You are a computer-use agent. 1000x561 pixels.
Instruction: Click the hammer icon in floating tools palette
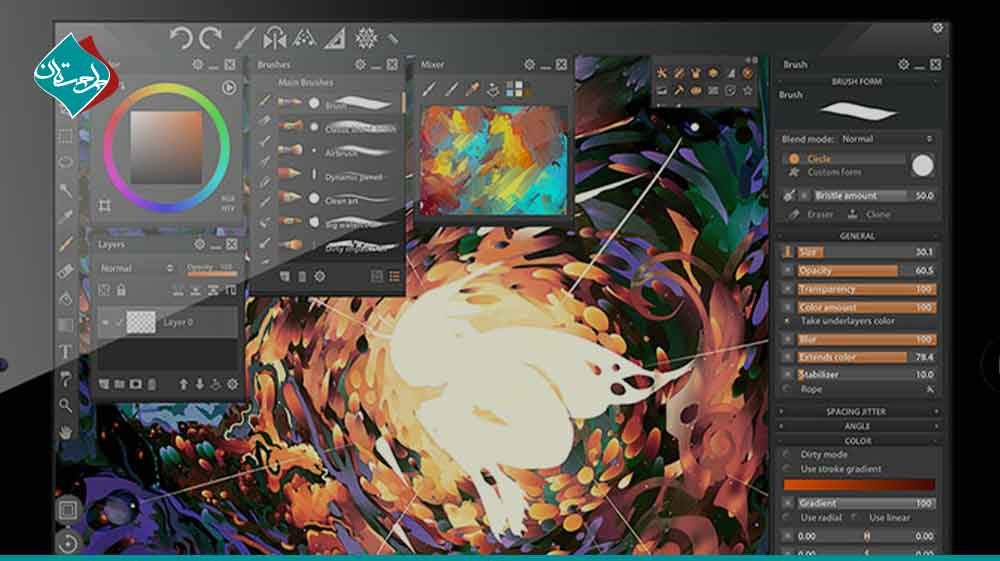pos(679,91)
